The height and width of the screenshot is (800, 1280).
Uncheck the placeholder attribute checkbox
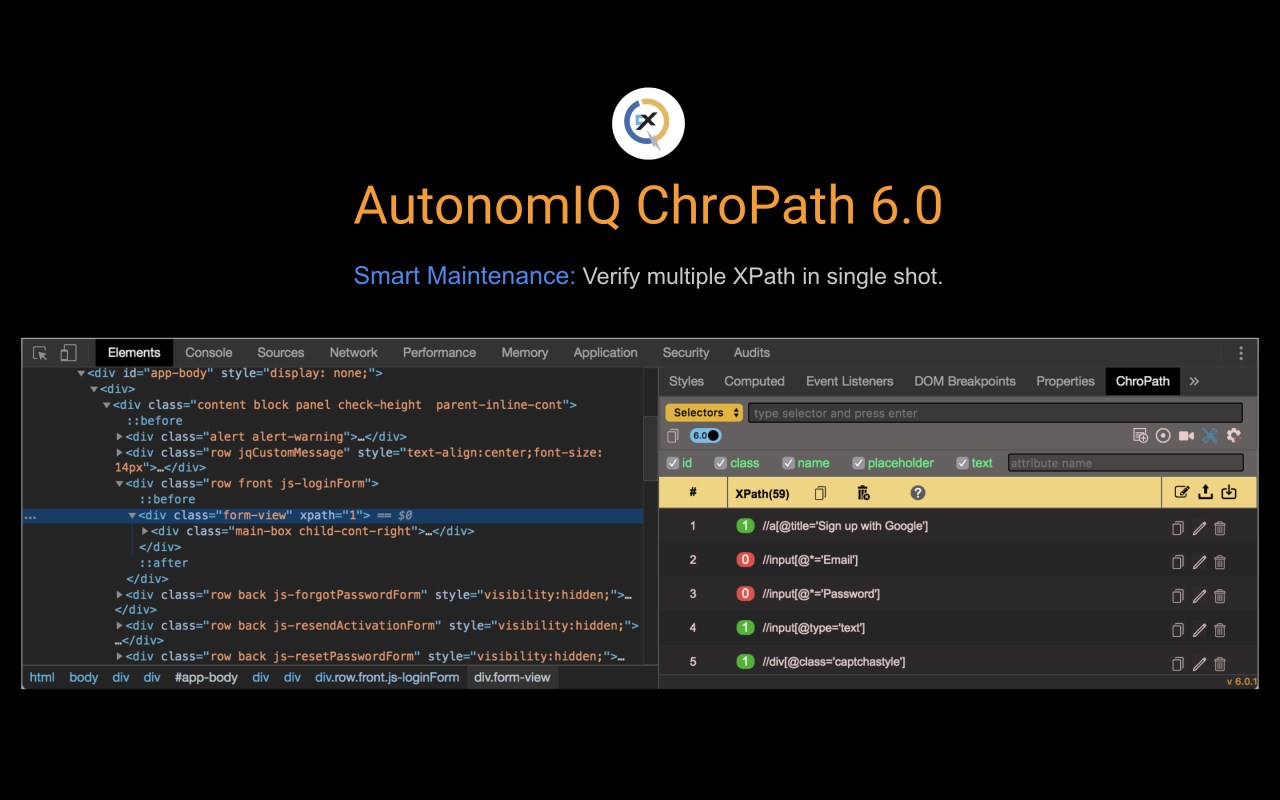(858, 463)
